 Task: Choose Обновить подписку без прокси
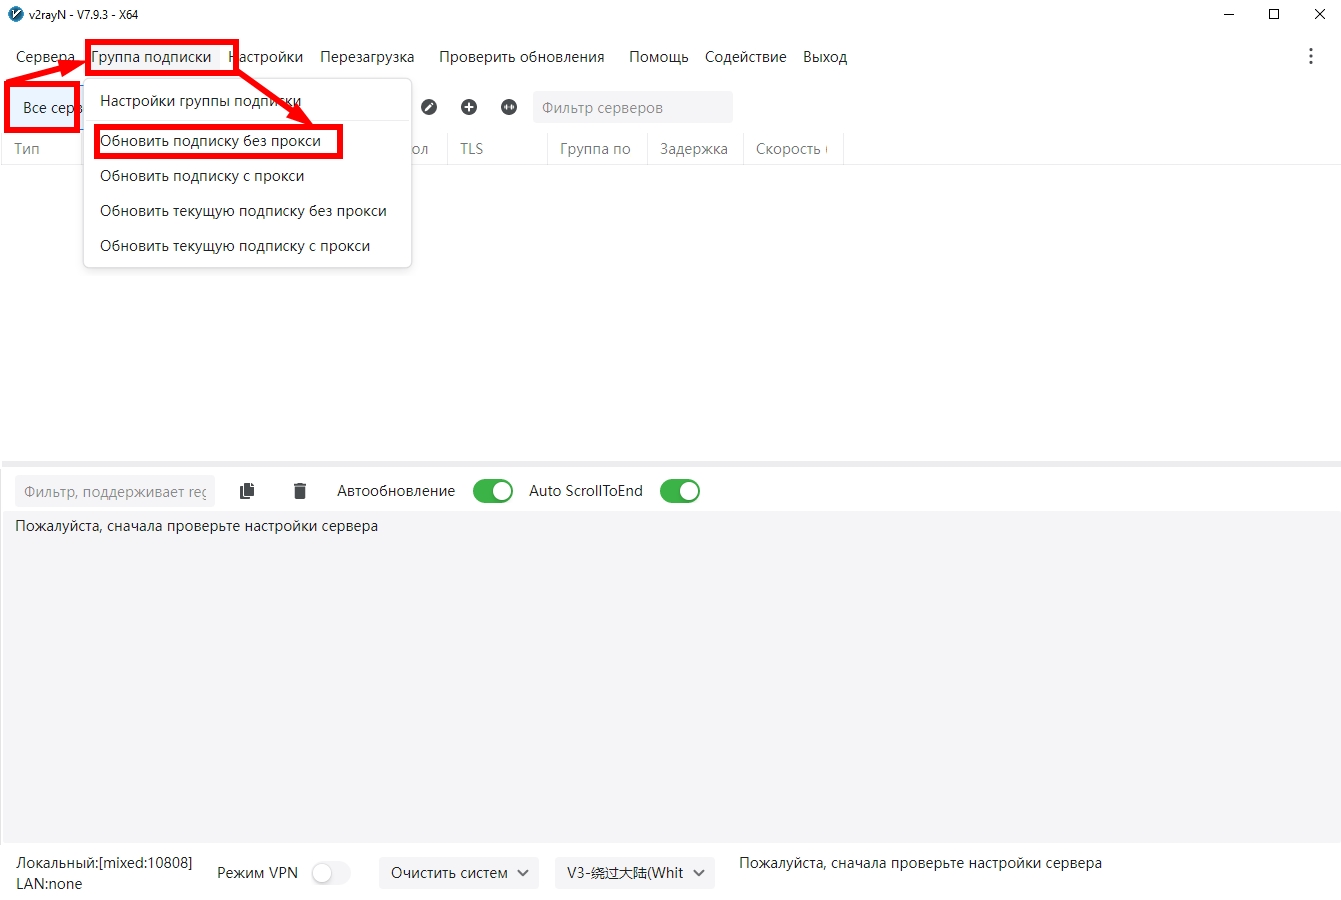coord(247,141)
